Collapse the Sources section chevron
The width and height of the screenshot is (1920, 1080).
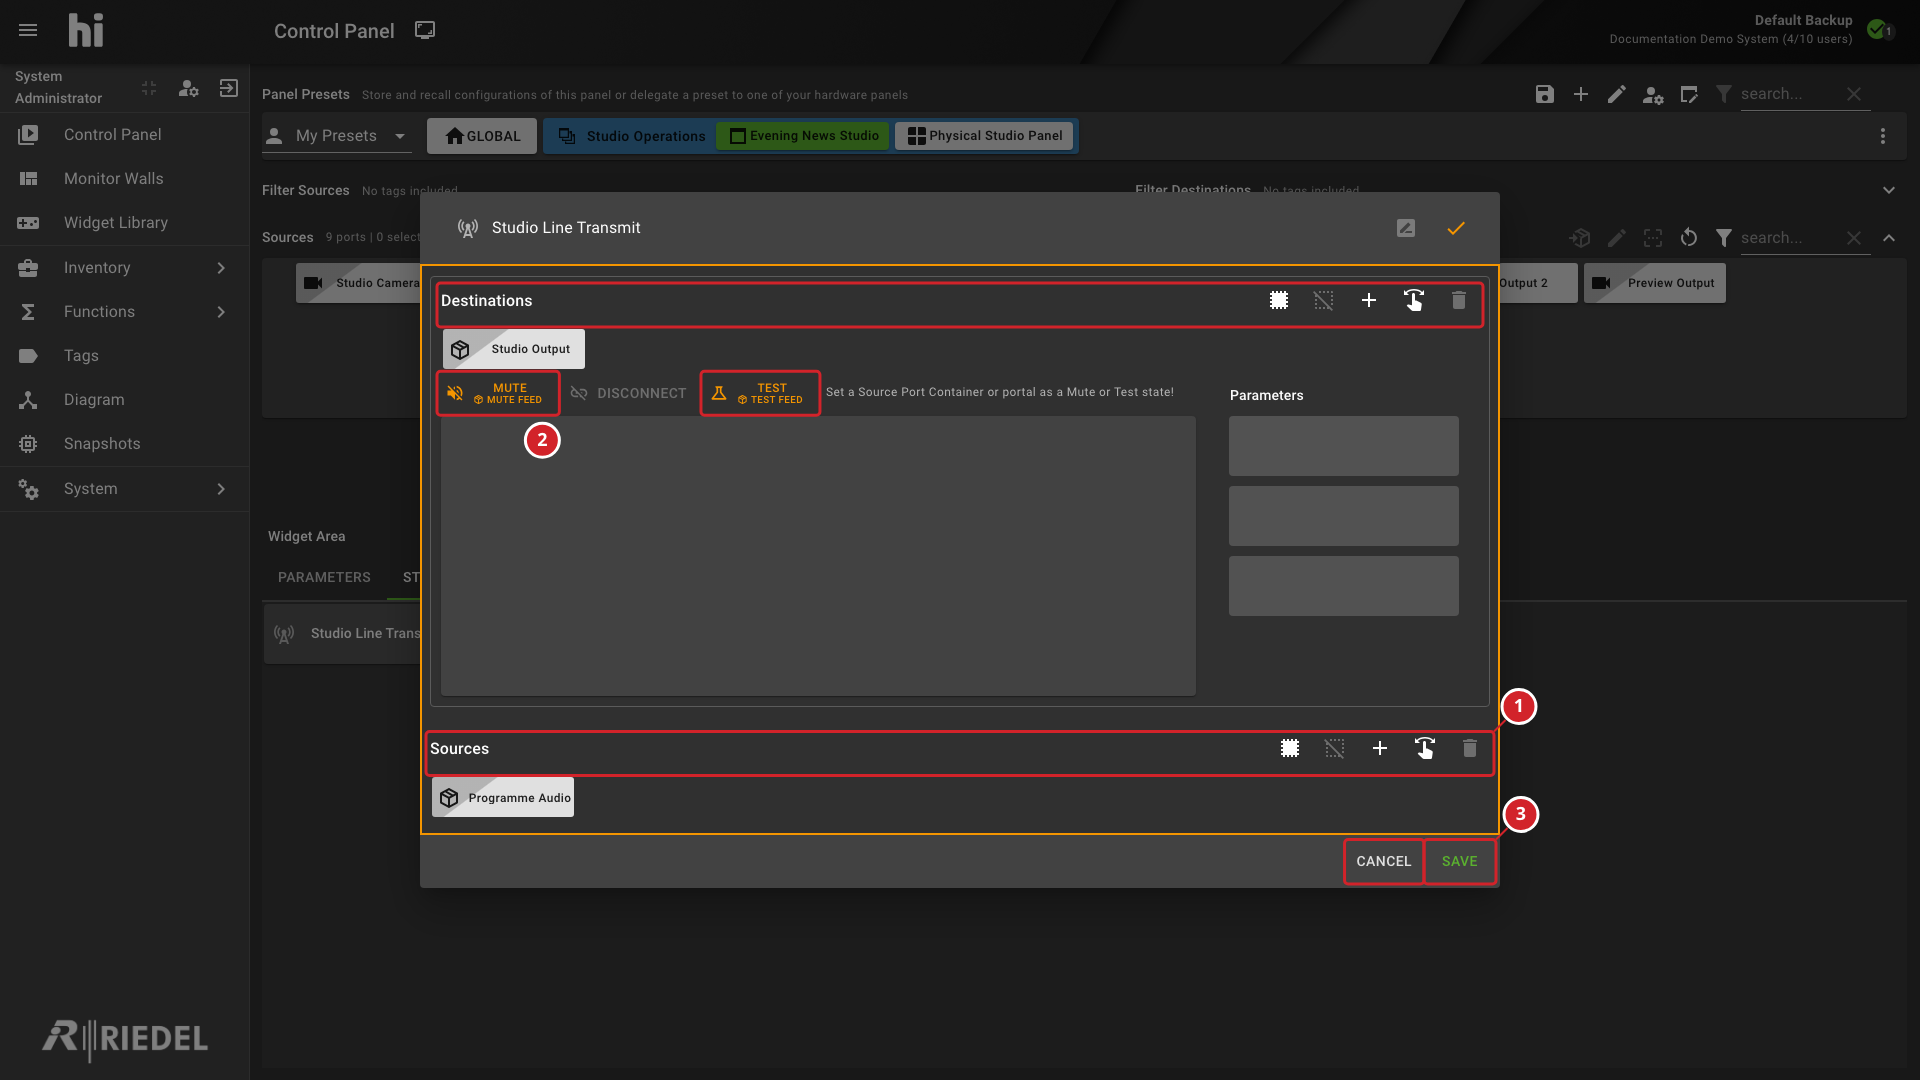click(x=1889, y=238)
